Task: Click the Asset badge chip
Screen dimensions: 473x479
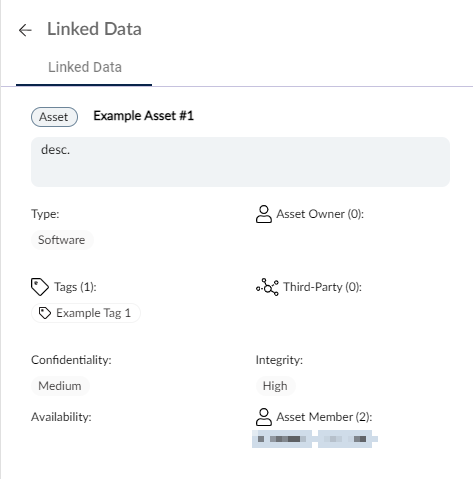Action: point(54,117)
